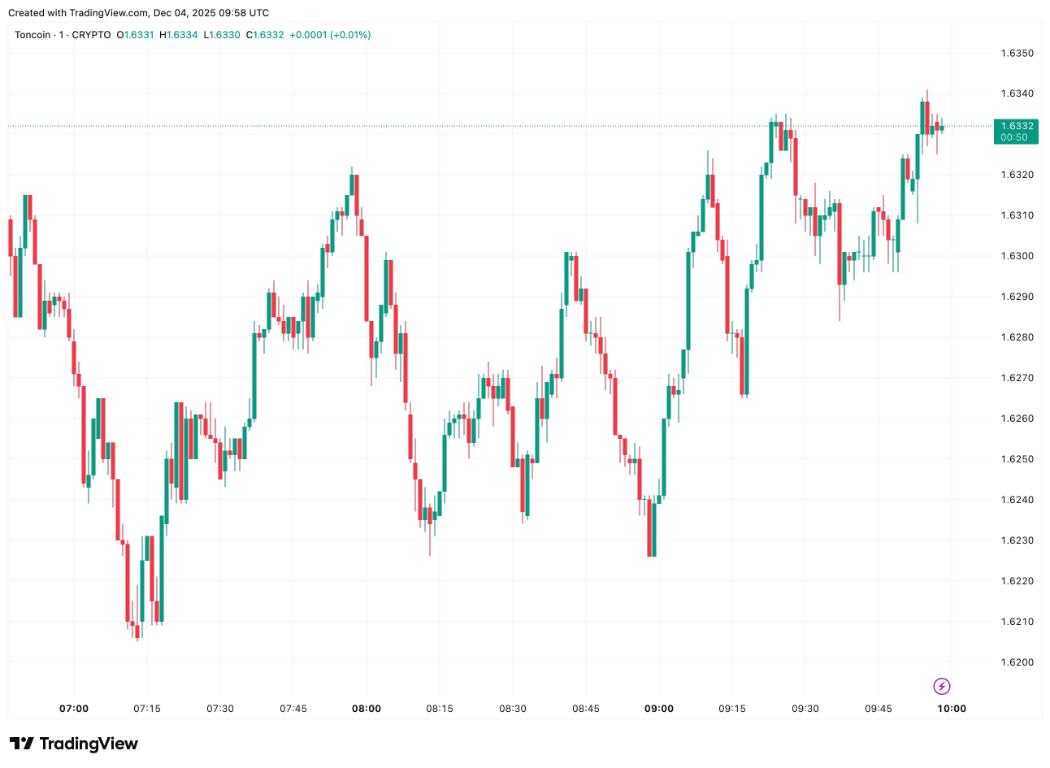The width and height of the screenshot is (1050, 768).
Task: Click the purple lightning bolt icon
Action: [x=941, y=686]
